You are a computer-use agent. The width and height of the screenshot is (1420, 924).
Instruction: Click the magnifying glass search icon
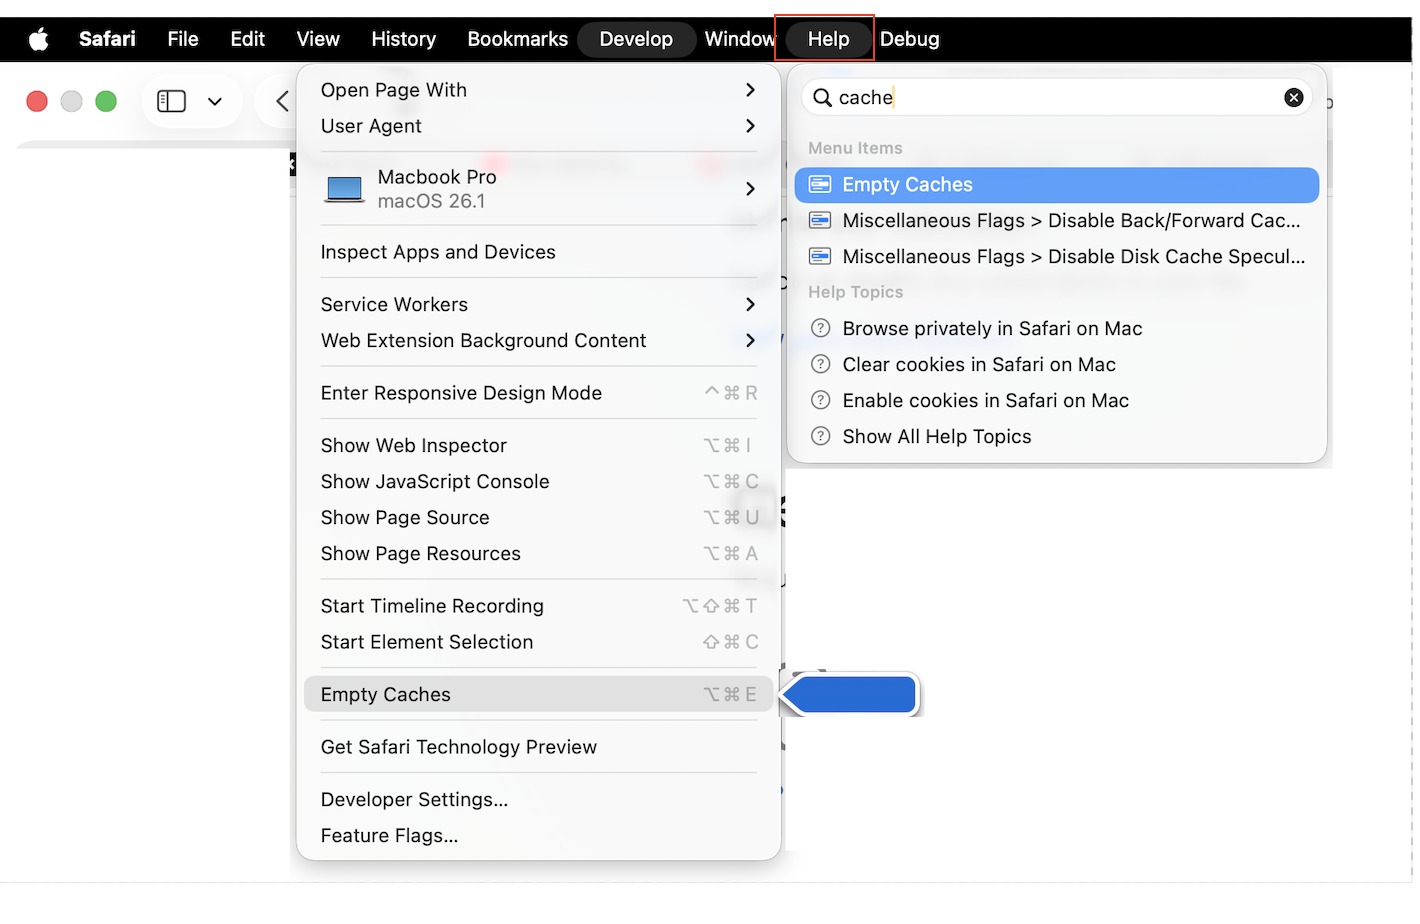pyautogui.click(x=822, y=97)
